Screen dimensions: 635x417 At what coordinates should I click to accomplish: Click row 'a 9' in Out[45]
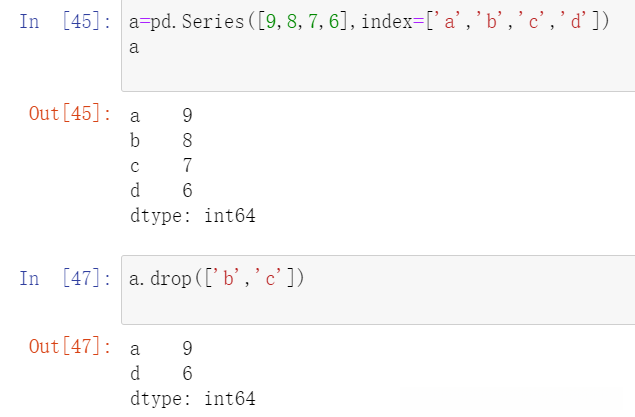160,116
